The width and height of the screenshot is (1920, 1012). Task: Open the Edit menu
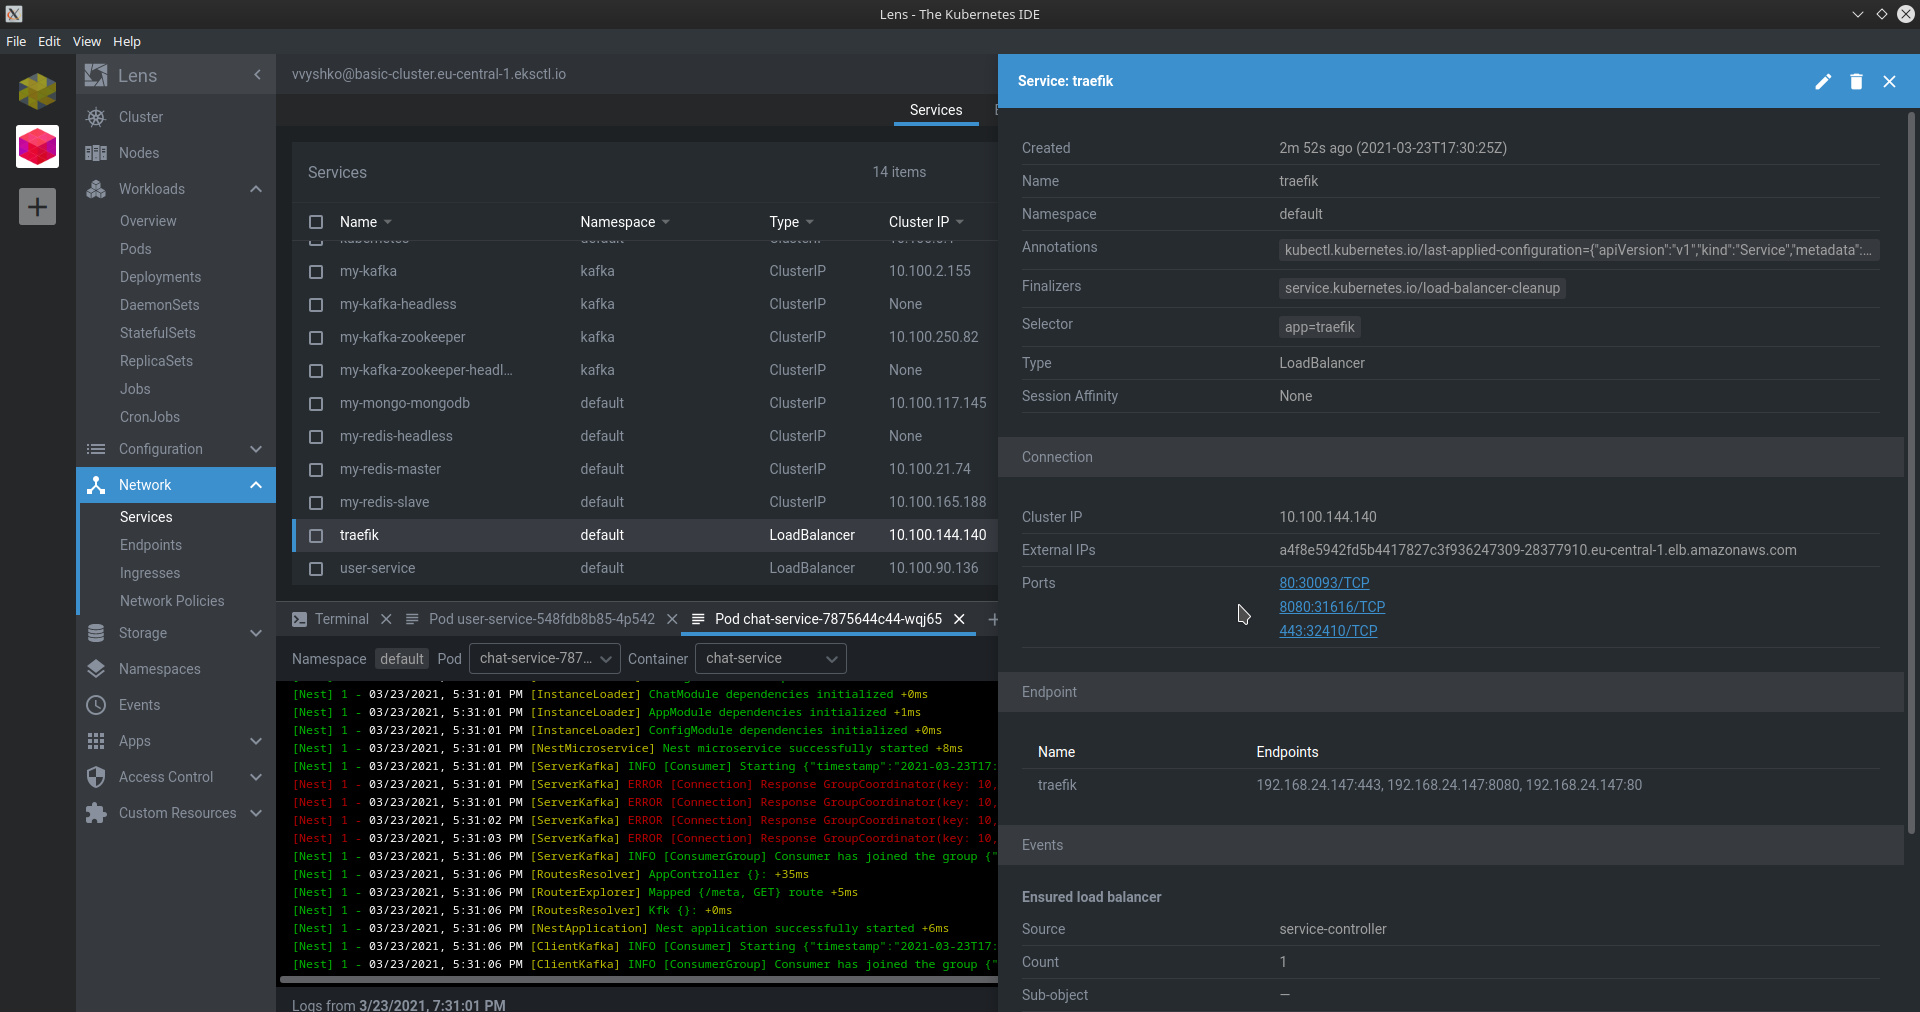coord(49,41)
